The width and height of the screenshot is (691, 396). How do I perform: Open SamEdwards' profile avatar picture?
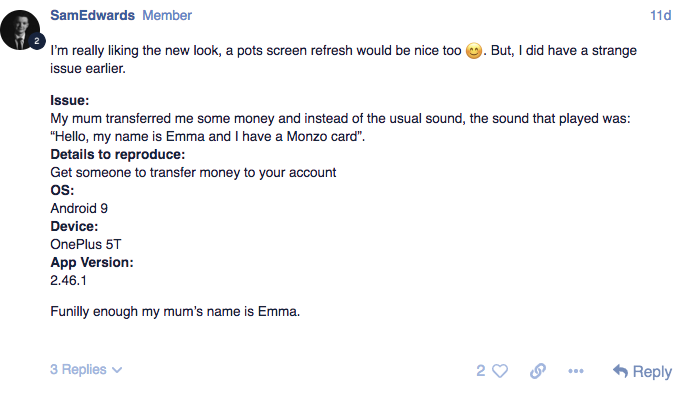[x=20, y=30]
